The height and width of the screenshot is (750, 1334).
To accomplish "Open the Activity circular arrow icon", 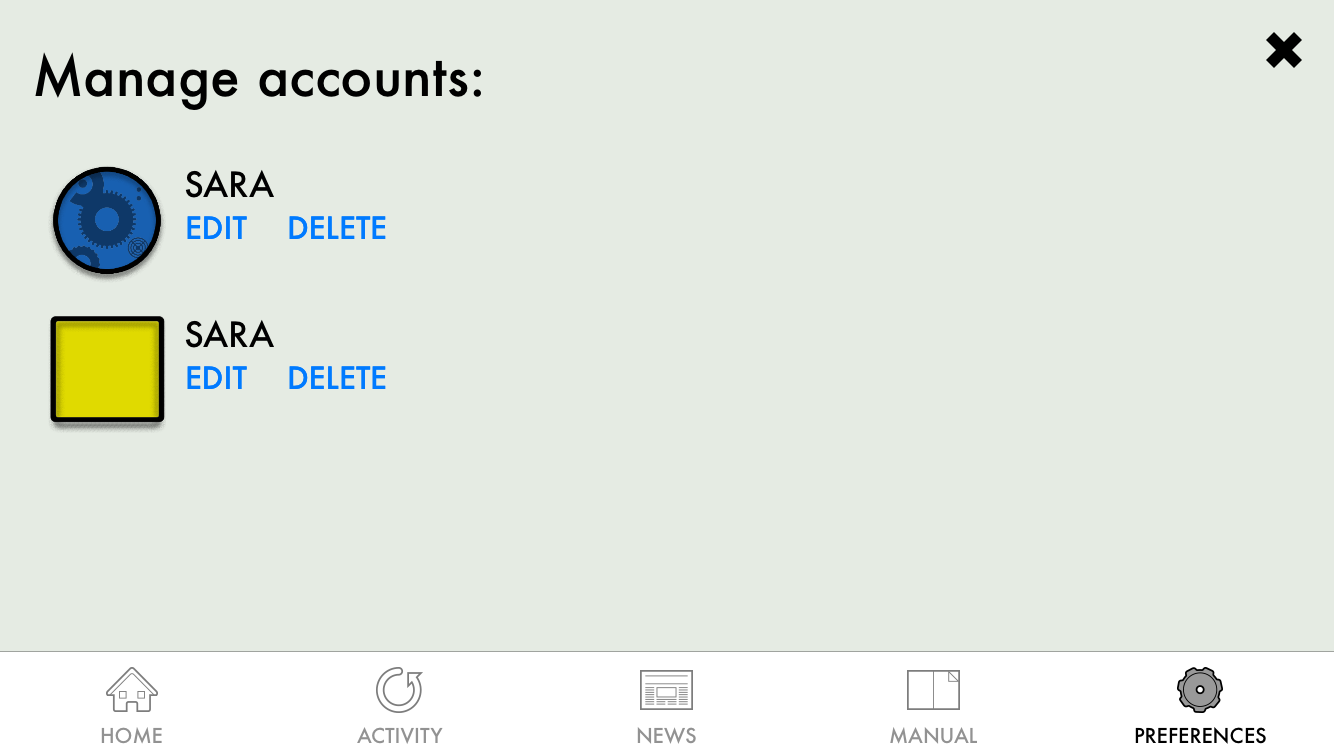I will 399,690.
